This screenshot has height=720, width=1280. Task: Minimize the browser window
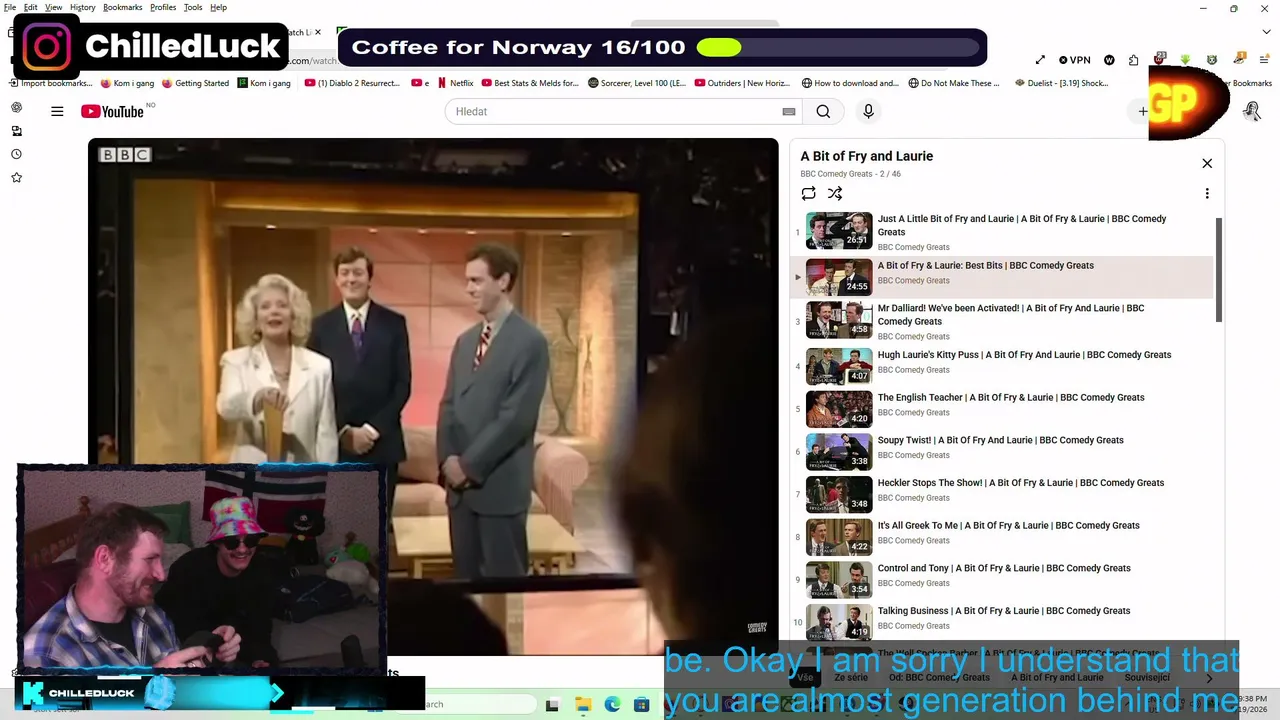point(1204,8)
